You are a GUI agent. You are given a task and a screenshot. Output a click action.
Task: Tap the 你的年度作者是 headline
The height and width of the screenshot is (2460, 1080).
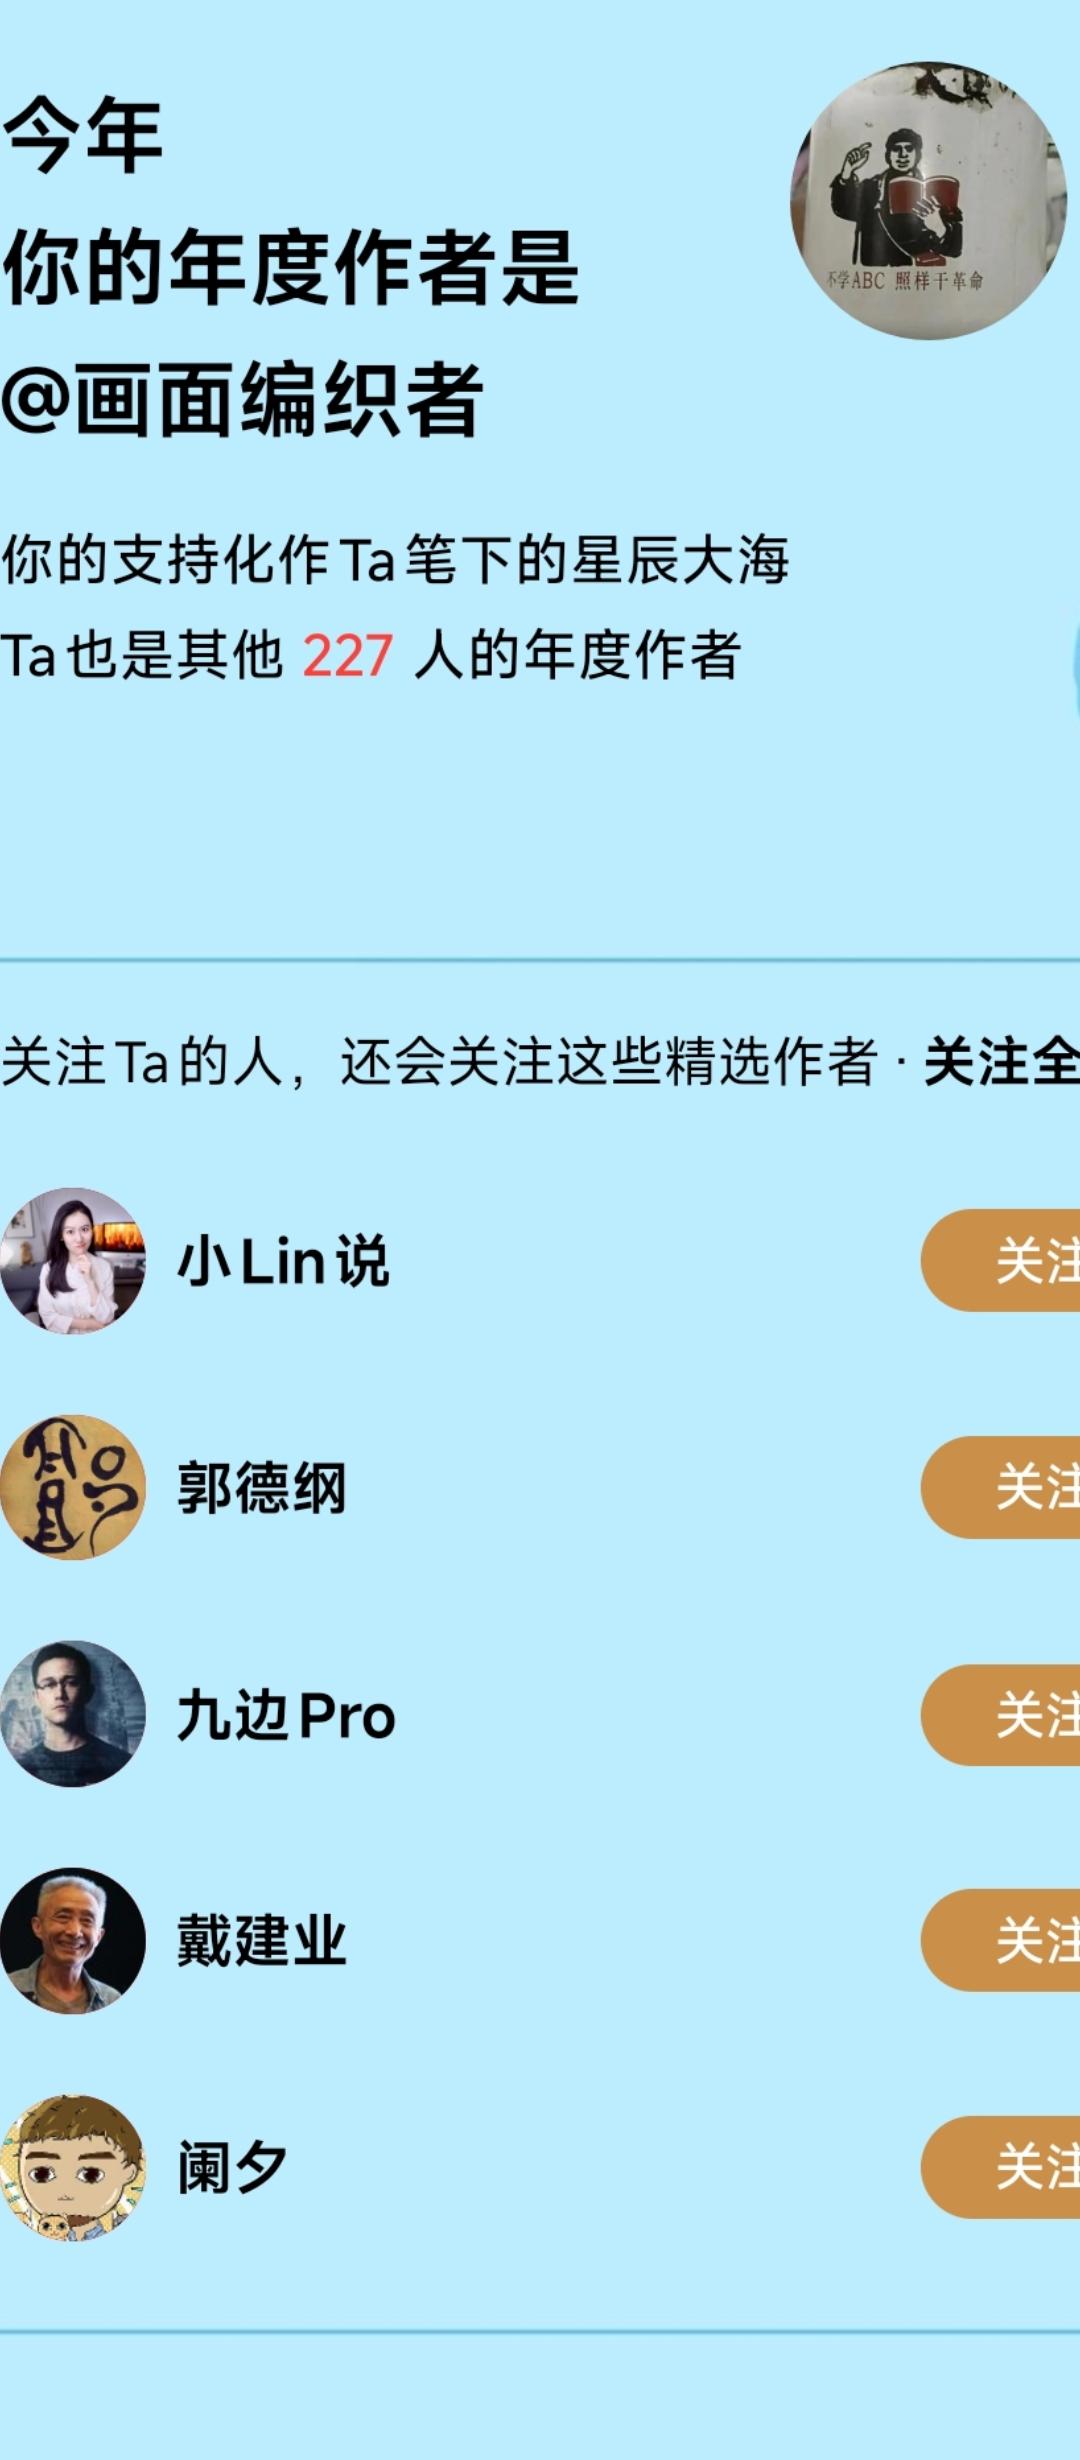click(x=290, y=268)
